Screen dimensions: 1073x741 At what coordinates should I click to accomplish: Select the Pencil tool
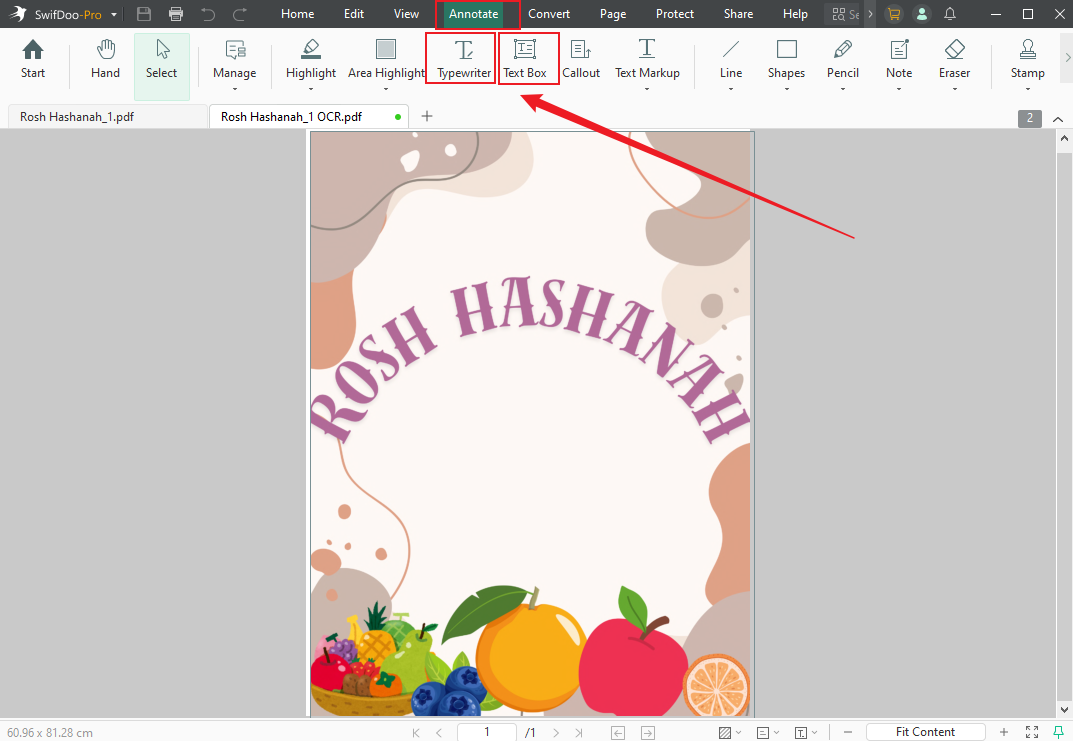tap(842, 60)
